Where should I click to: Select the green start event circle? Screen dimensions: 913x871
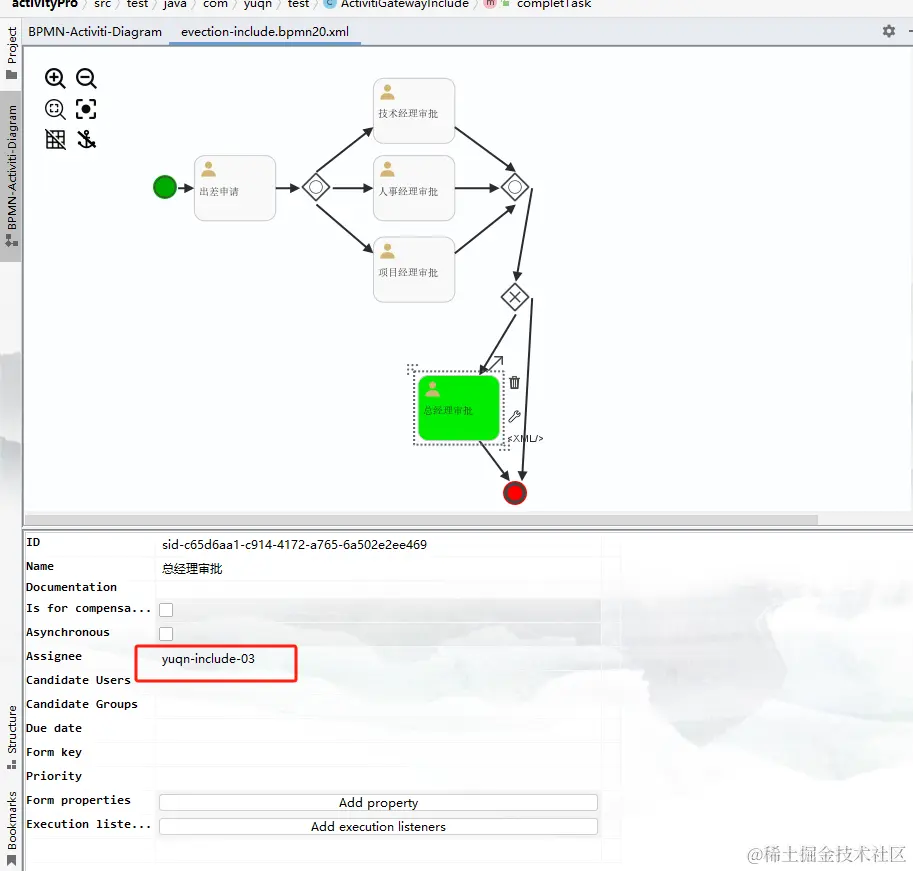pyautogui.click(x=165, y=187)
